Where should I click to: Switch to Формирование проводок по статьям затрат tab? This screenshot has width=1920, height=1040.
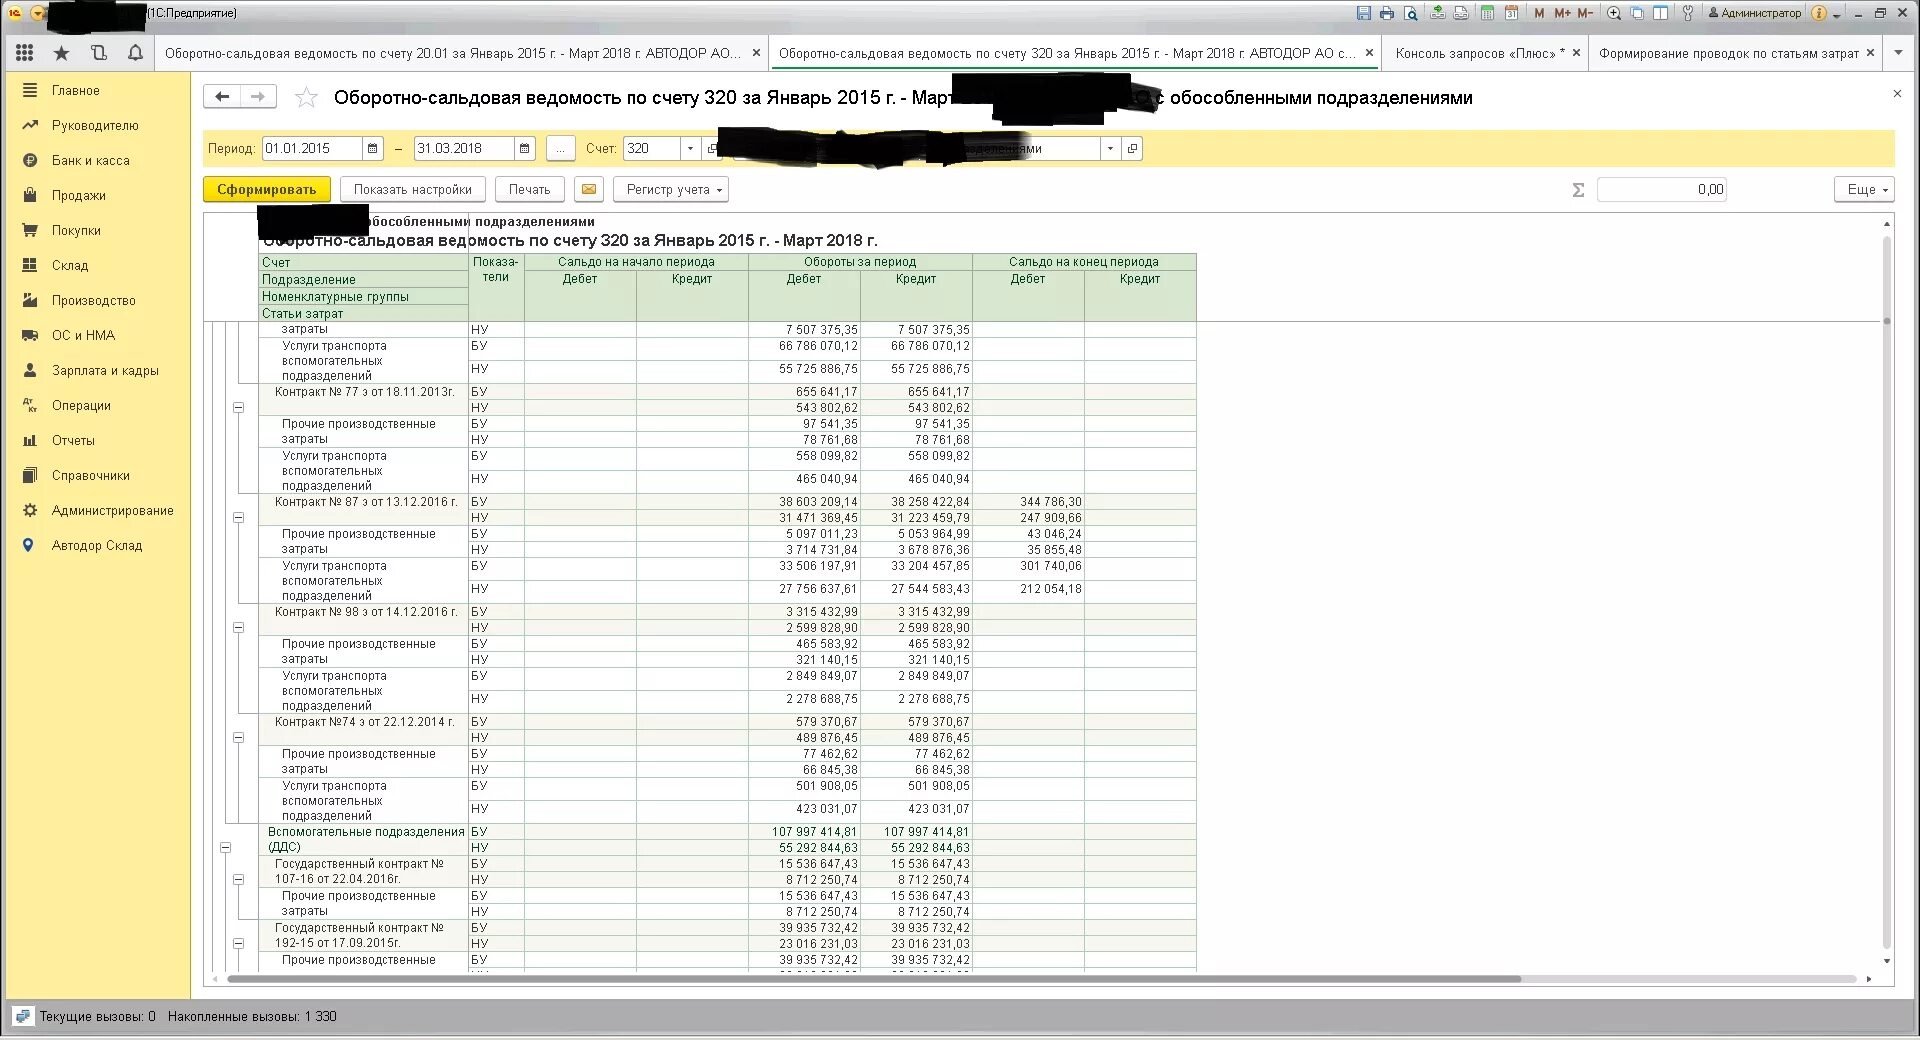(x=1728, y=53)
